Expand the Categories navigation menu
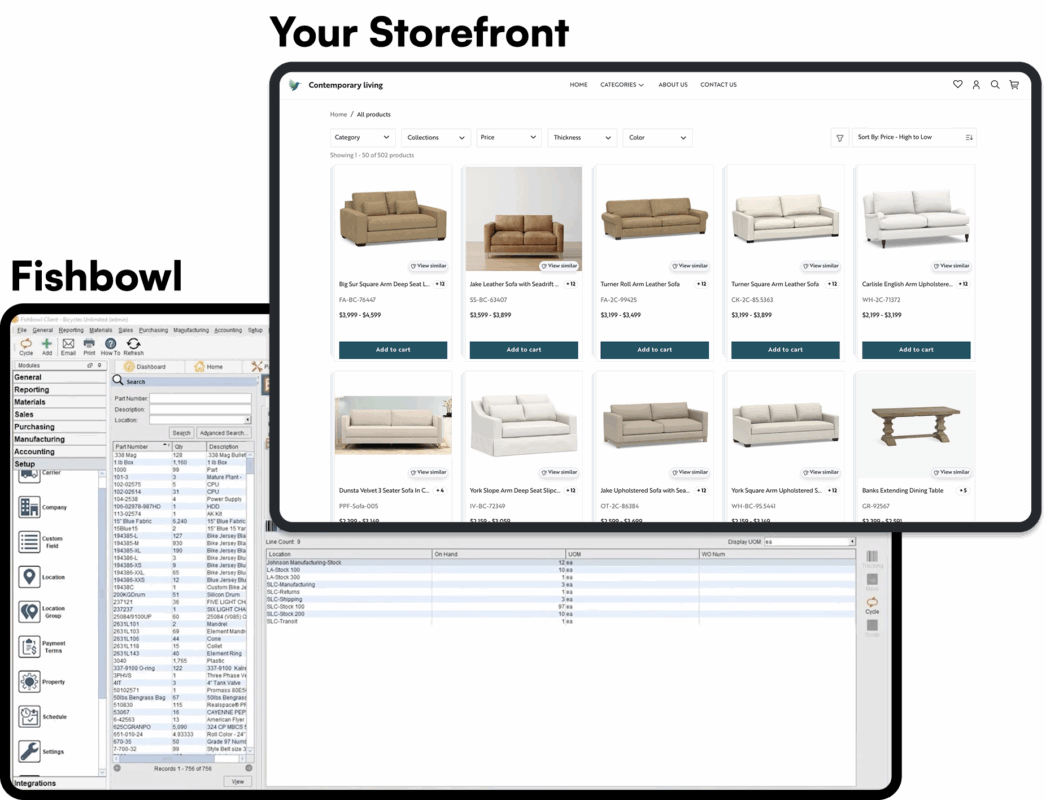 [x=621, y=85]
